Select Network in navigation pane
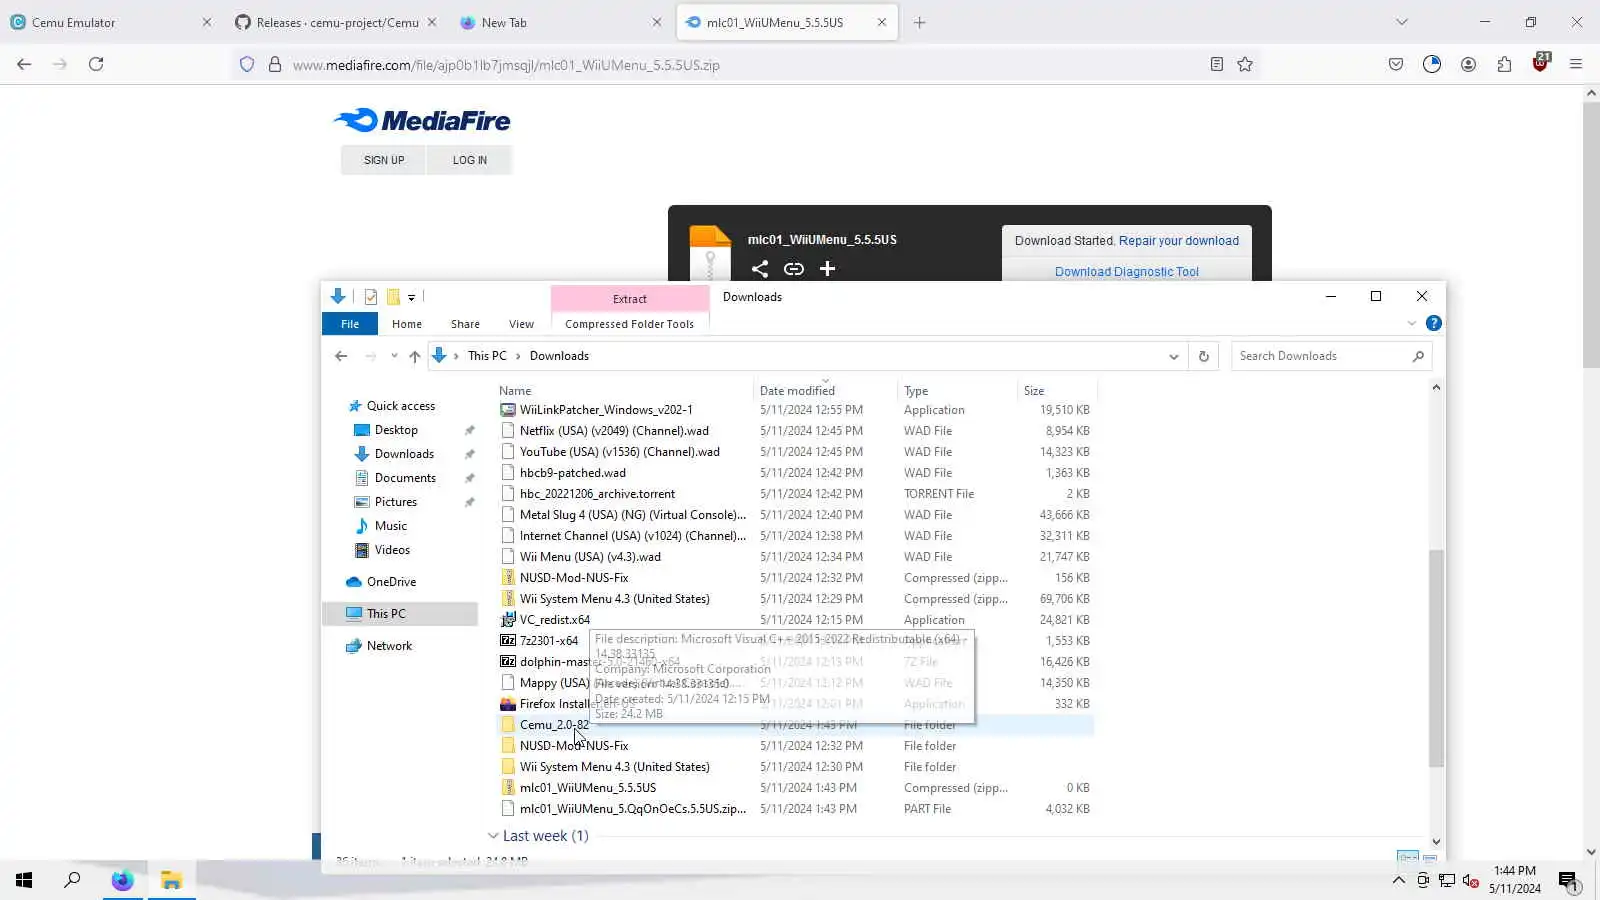This screenshot has height=900, width=1600. pos(389,646)
